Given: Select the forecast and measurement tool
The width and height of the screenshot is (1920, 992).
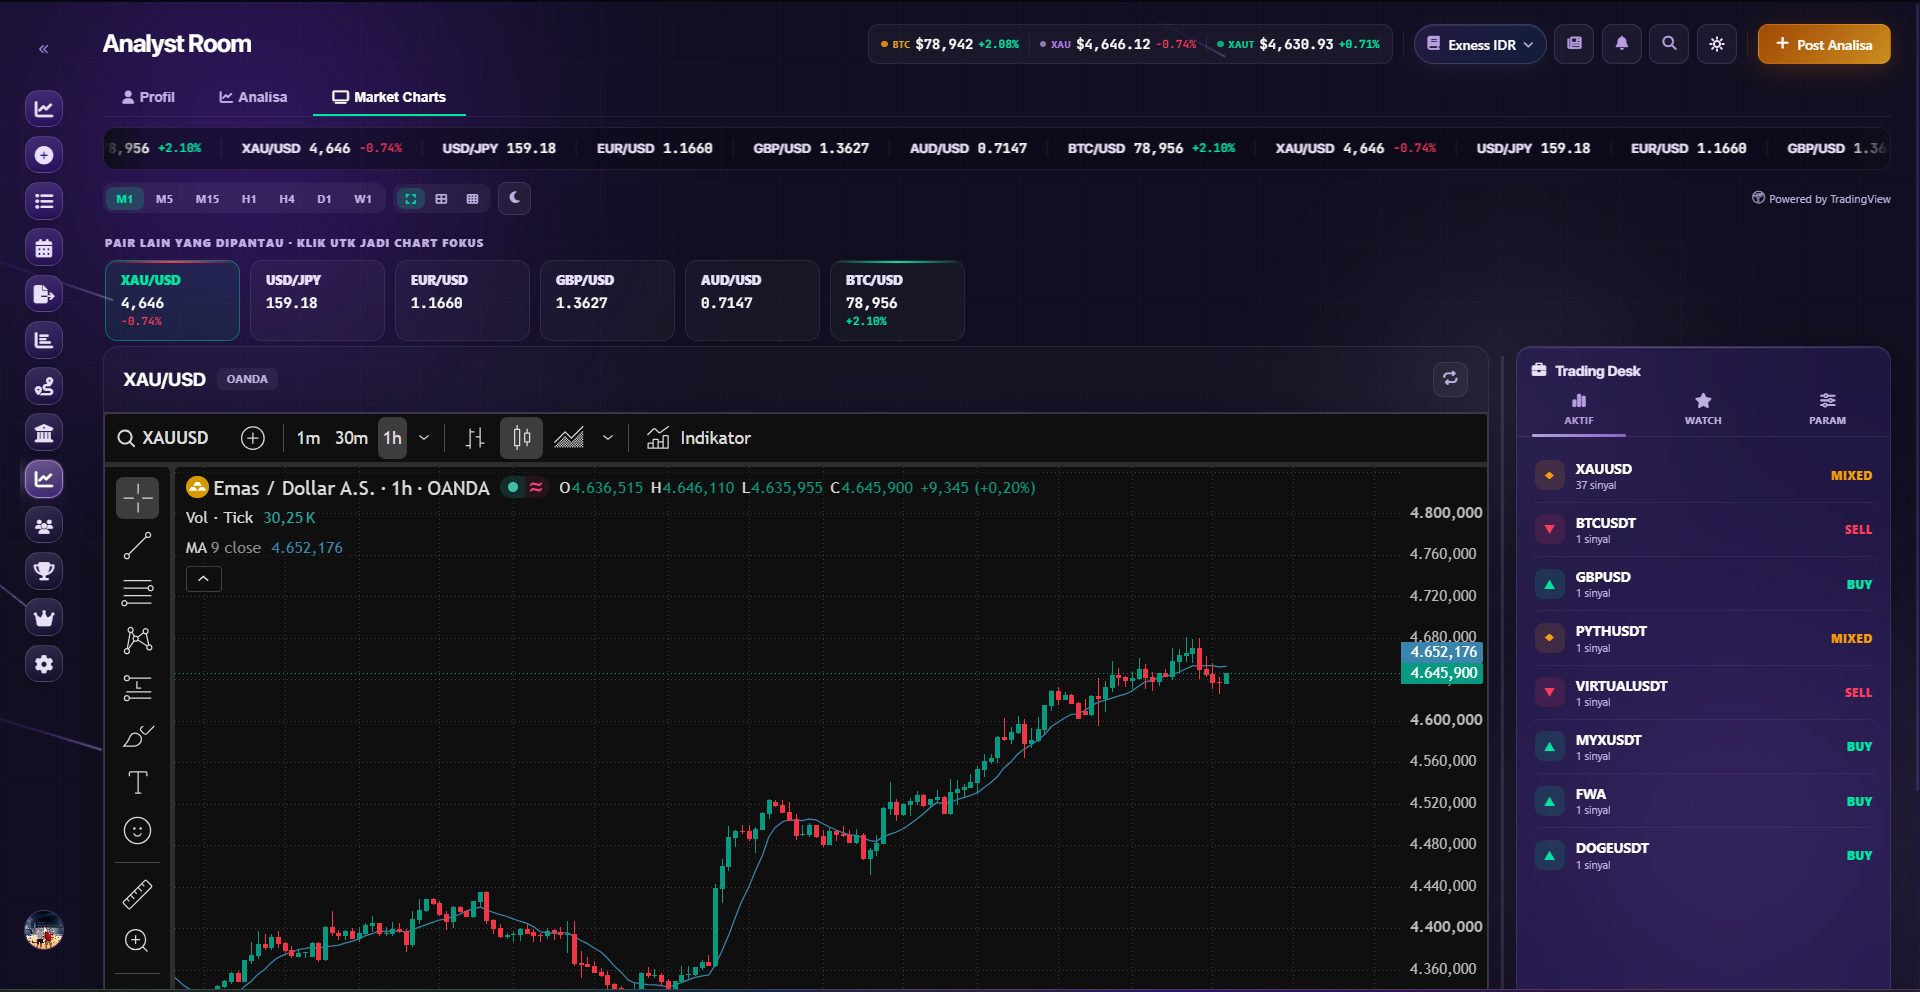Looking at the screenshot, I should (138, 688).
